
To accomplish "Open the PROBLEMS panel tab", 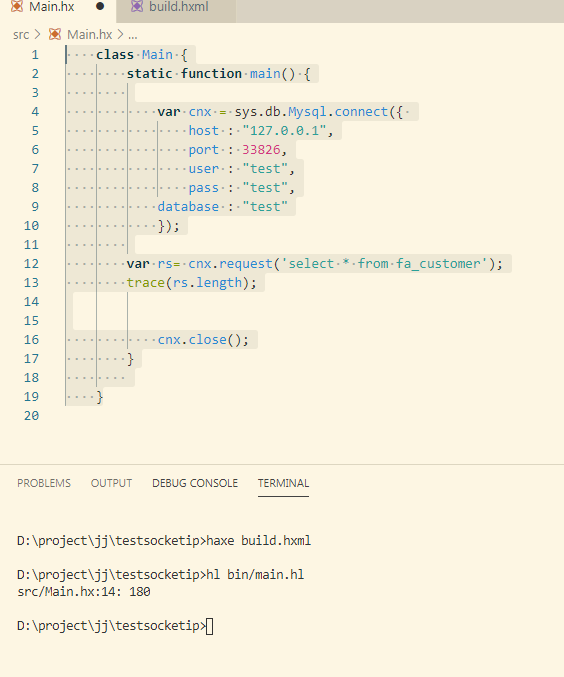I will (x=44, y=483).
